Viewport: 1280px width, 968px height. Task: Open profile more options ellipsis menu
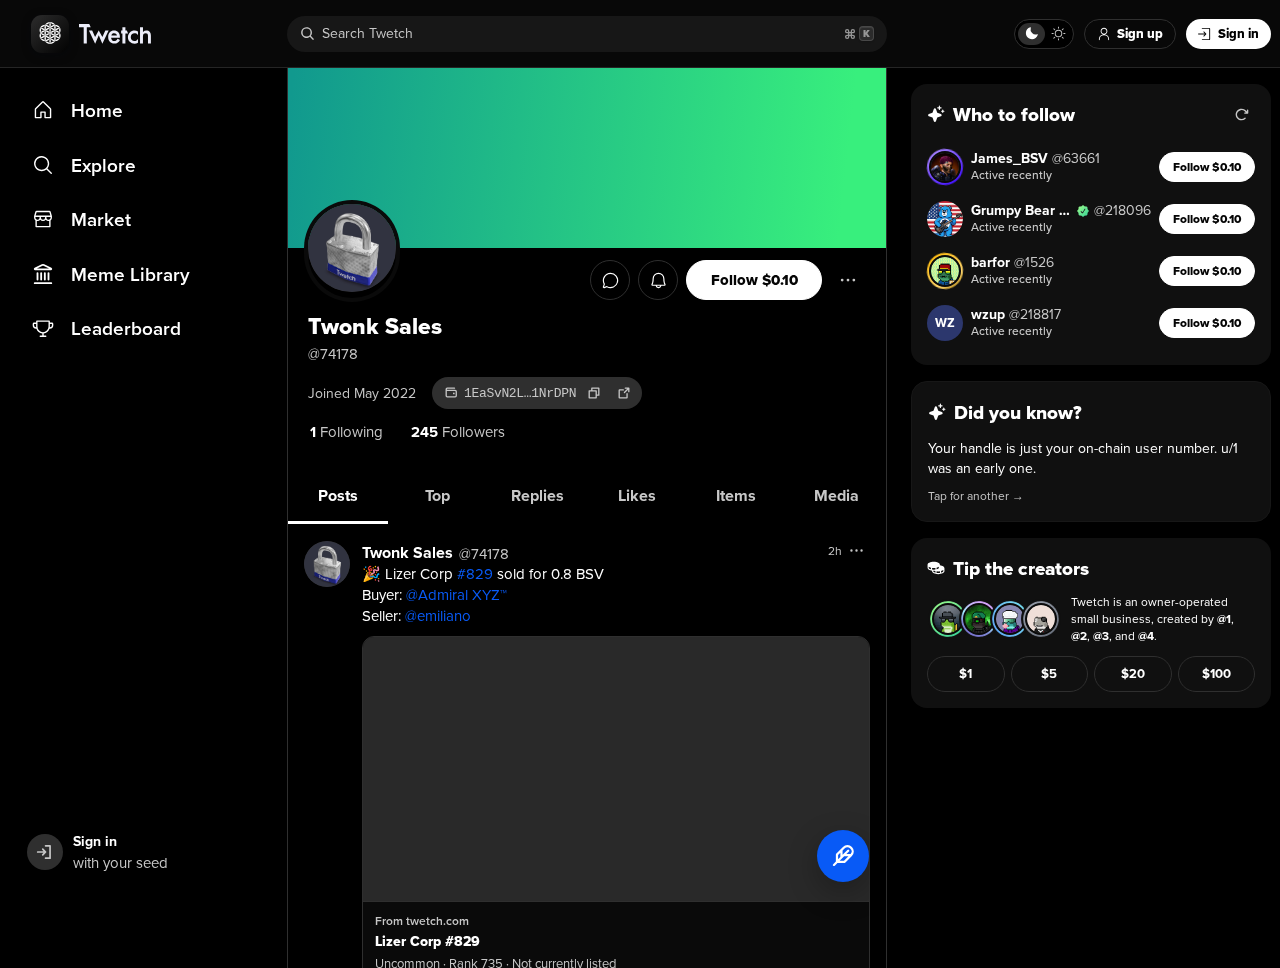tap(848, 280)
